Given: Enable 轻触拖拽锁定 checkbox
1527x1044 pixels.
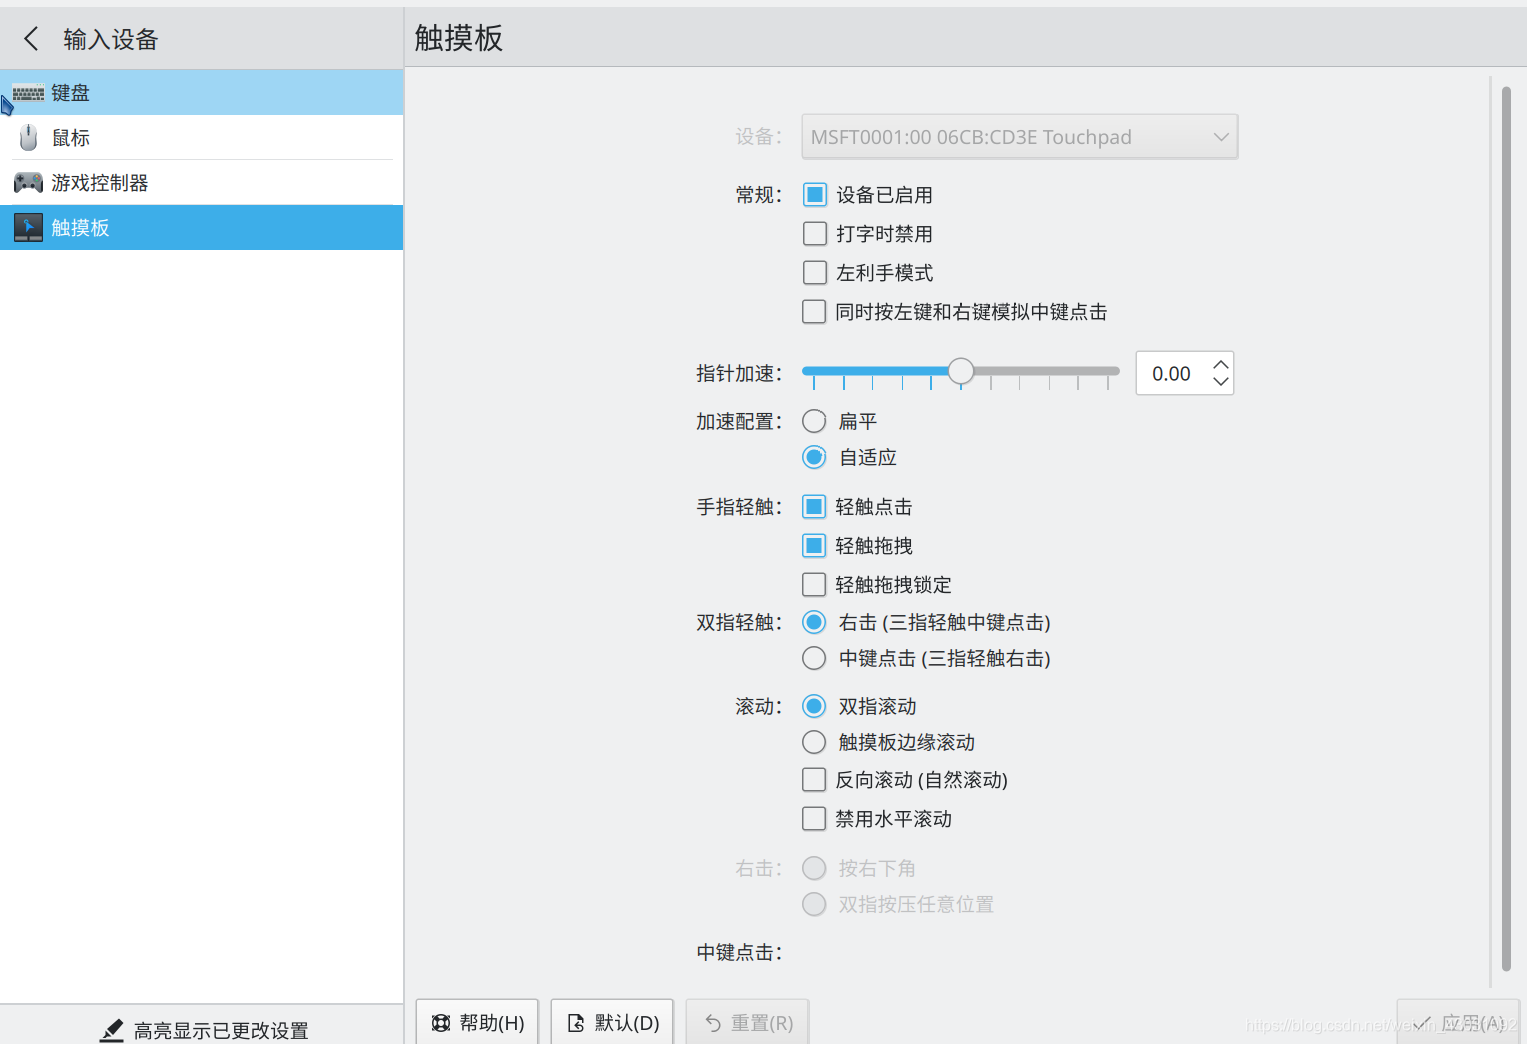Looking at the screenshot, I should (814, 584).
